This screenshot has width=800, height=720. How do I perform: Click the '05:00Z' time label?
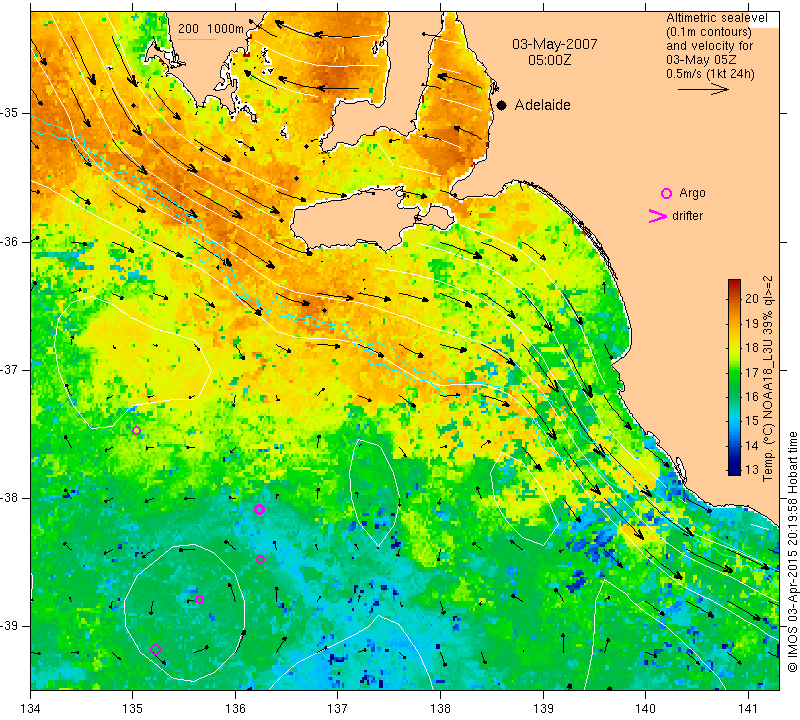pyautogui.click(x=549, y=60)
